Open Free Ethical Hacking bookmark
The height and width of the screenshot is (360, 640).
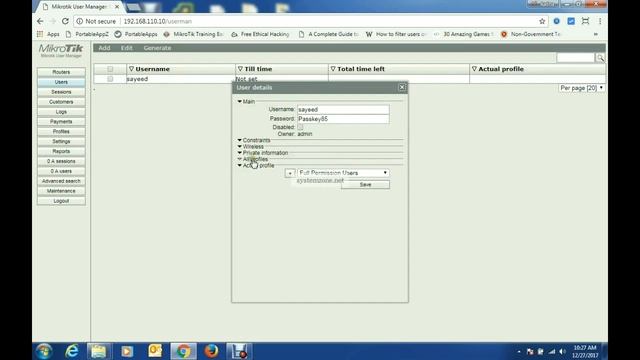[260, 34]
